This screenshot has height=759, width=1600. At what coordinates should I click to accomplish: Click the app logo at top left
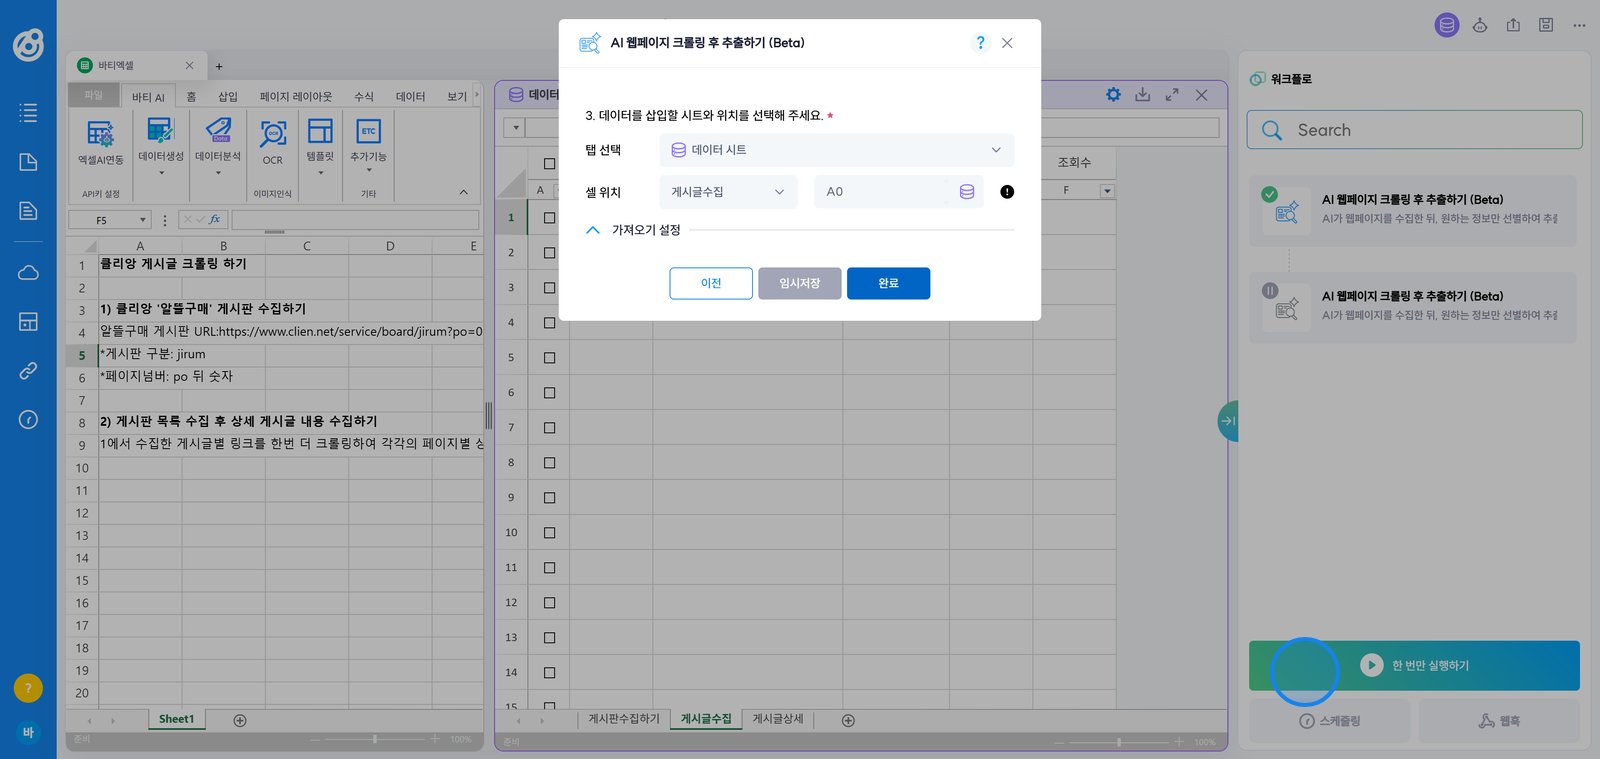pyautogui.click(x=28, y=45)
